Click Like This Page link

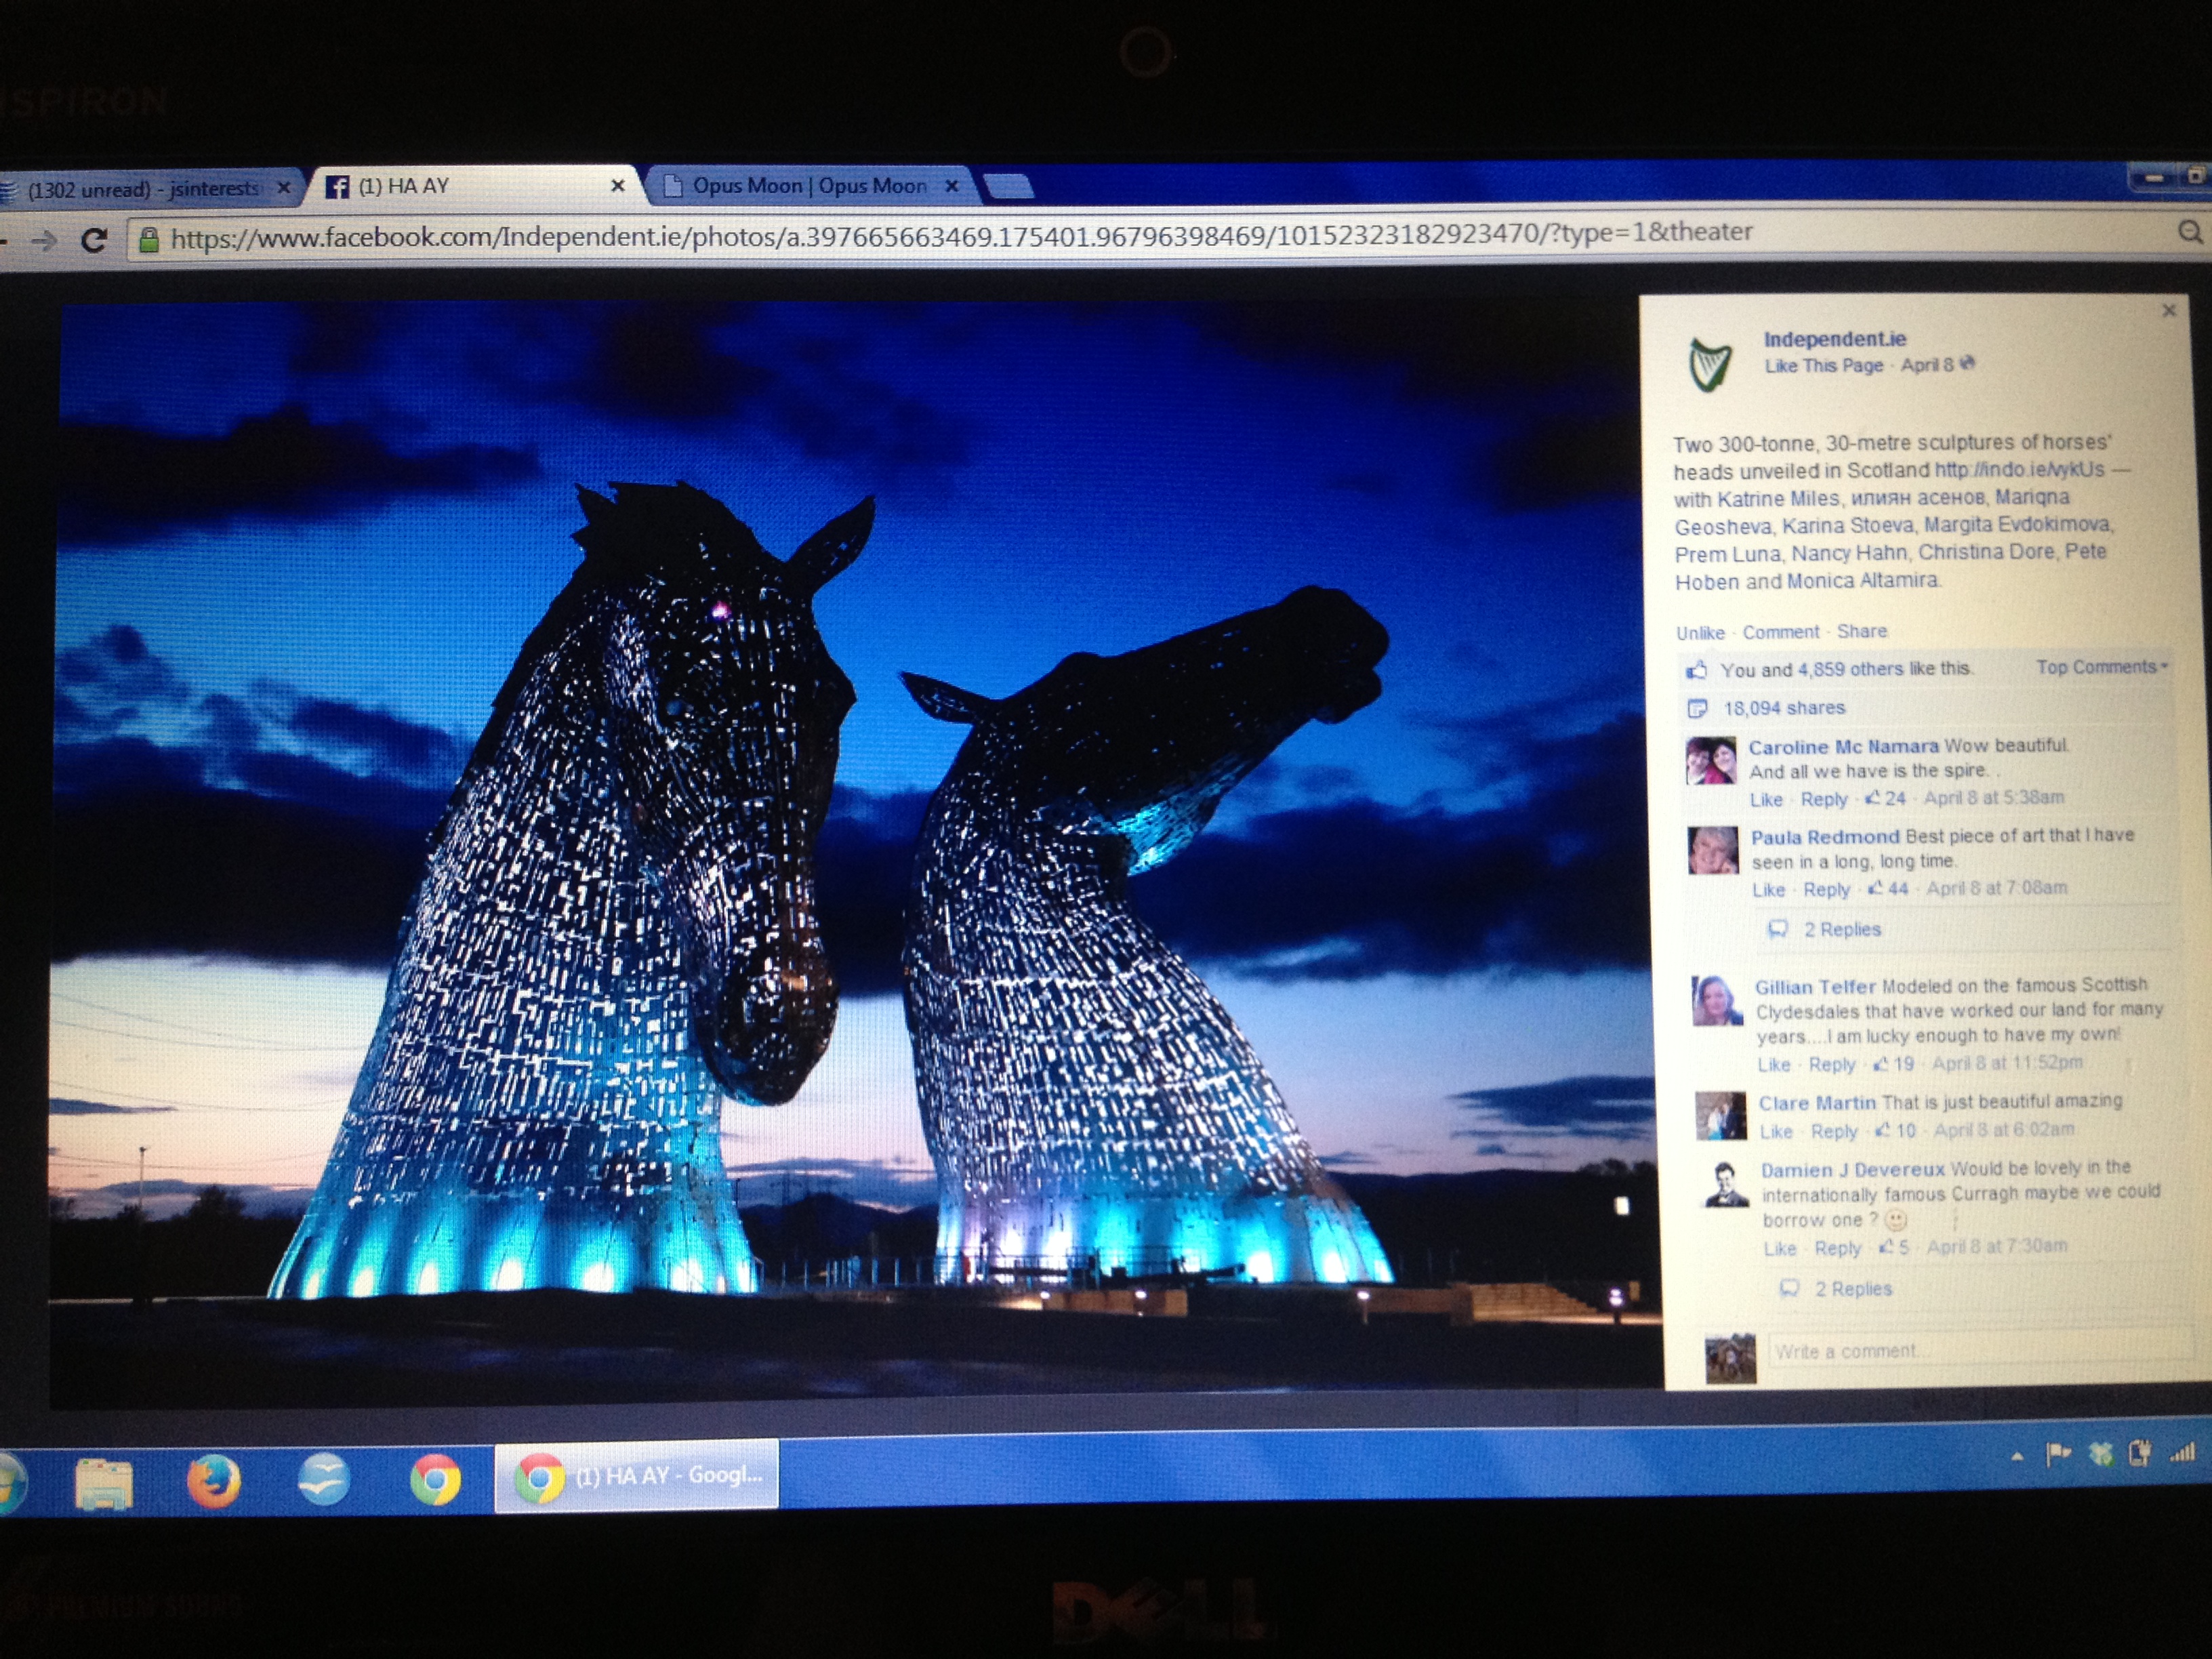pyautogui.click(x=1823, y=366)
